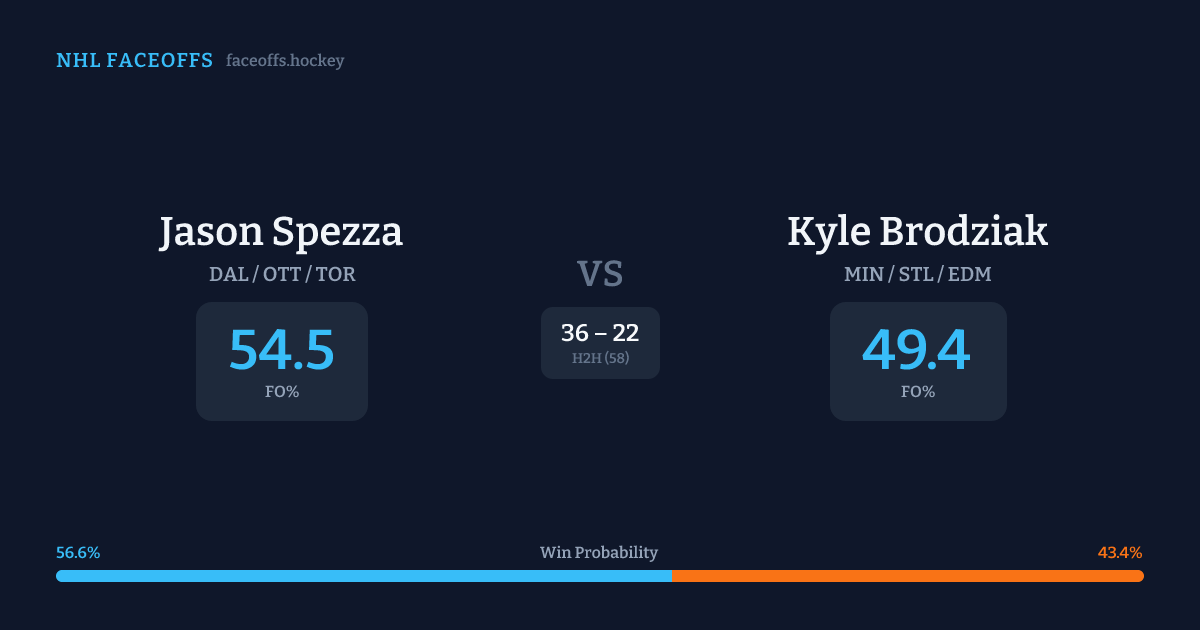Click the NHL FACEOFFS header title

(134, 61)
